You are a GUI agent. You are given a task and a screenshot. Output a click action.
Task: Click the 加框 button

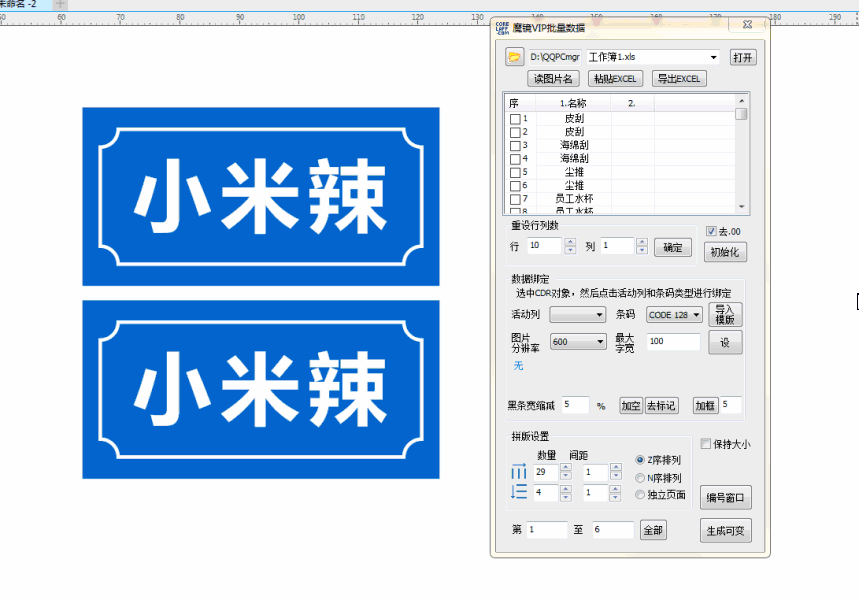[x=705, y=405]
